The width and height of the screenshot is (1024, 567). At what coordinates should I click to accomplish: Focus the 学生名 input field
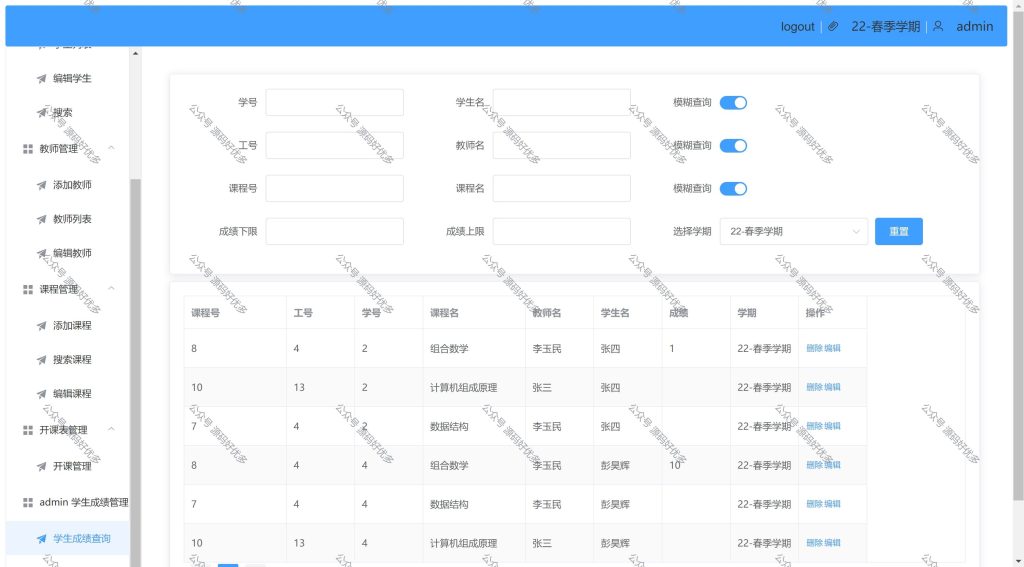point(562,103)
